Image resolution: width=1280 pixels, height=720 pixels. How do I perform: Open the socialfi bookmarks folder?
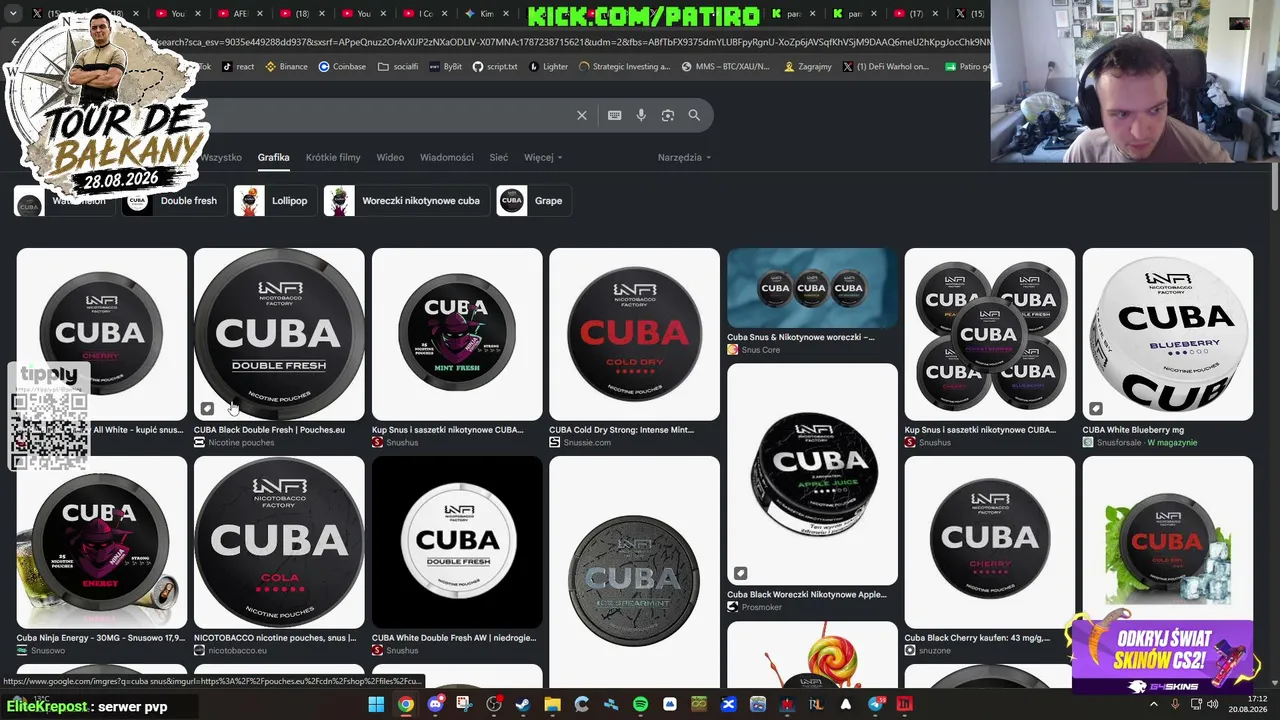coord(398,67)
